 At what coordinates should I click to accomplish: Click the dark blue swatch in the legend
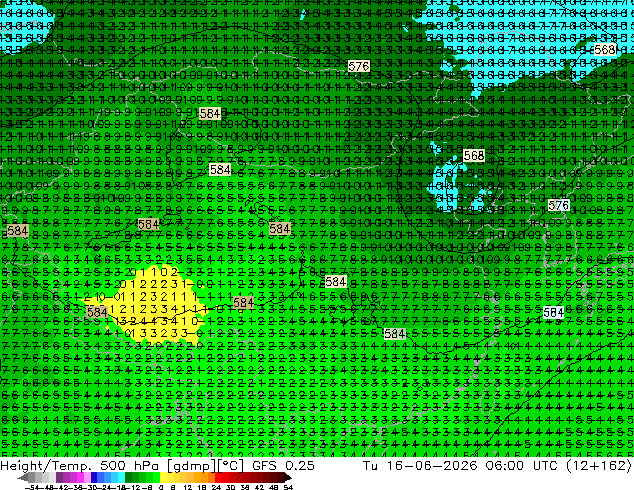click(x=94, y=478)
